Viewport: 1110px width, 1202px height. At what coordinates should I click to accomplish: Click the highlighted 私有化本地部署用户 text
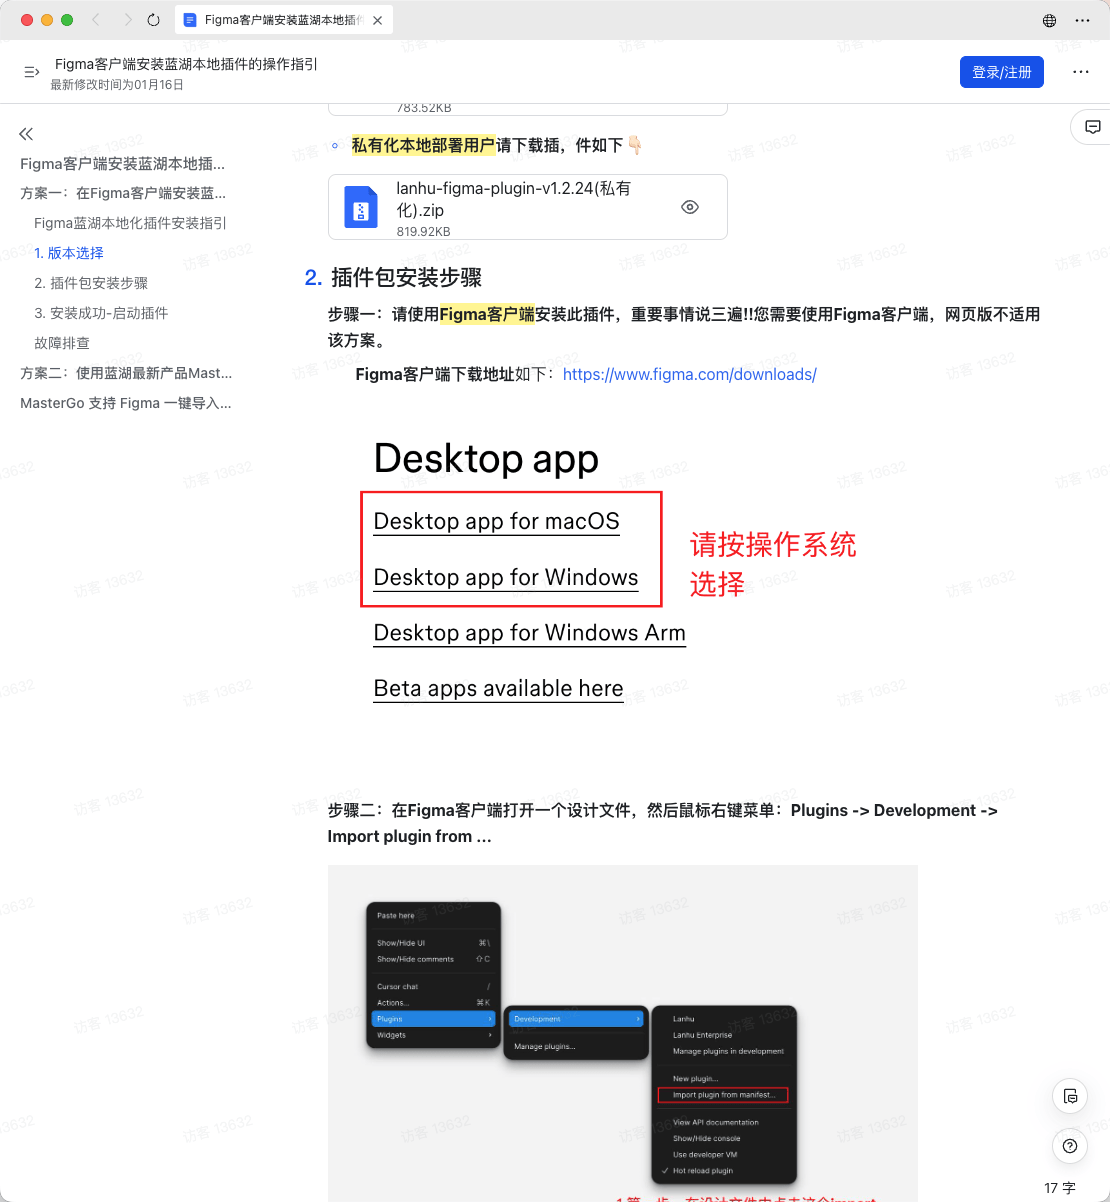coord(423,145)
